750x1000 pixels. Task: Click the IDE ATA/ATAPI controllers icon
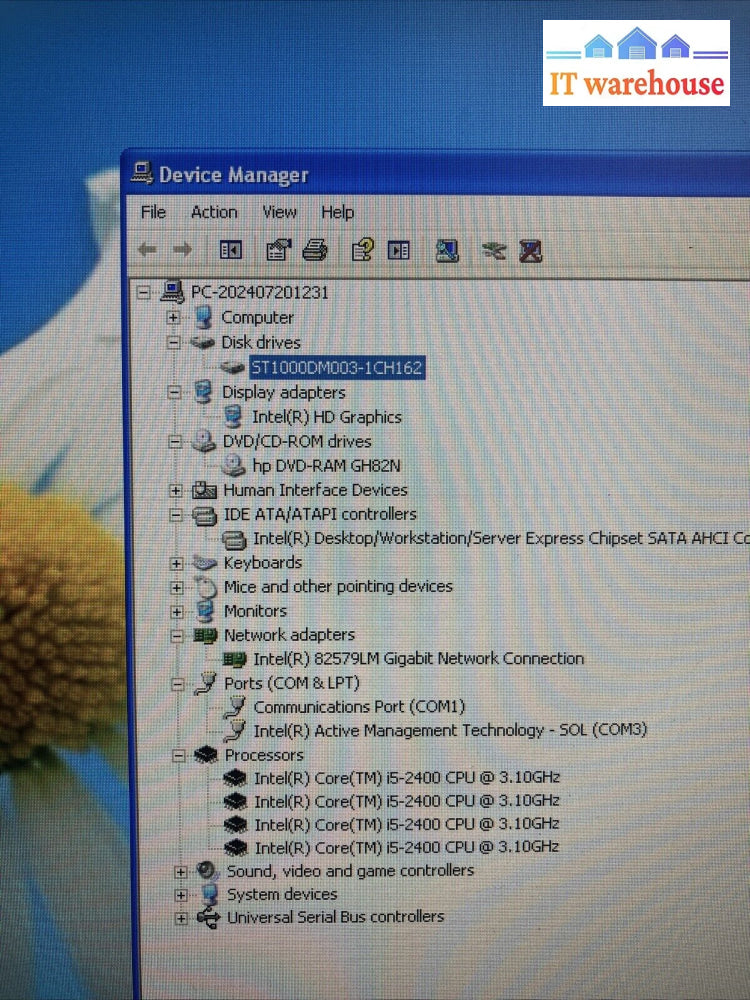tap(204, 515)
